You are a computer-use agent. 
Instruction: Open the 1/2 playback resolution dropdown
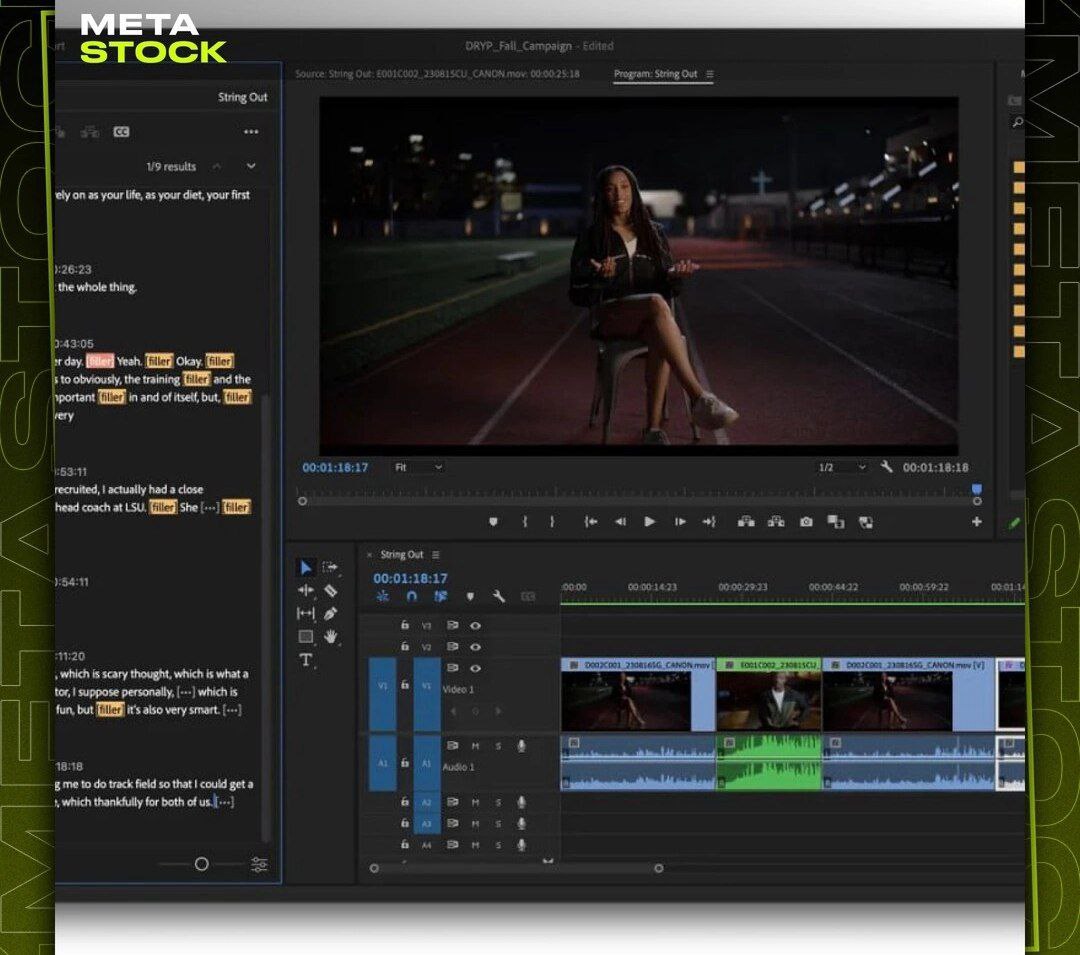[x=841, y=467]
